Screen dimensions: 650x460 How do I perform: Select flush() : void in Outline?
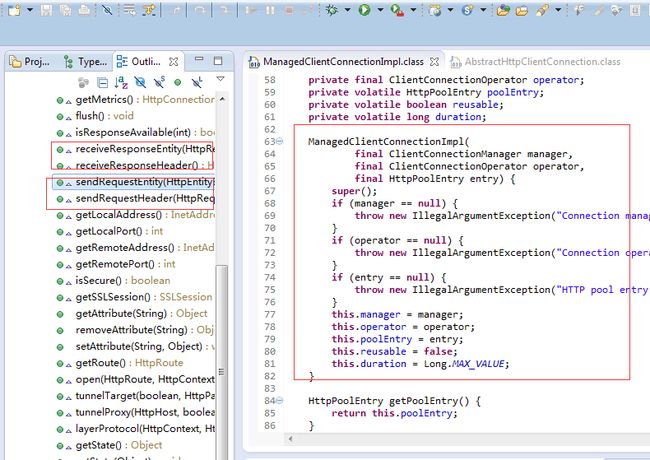pos(95,116)
